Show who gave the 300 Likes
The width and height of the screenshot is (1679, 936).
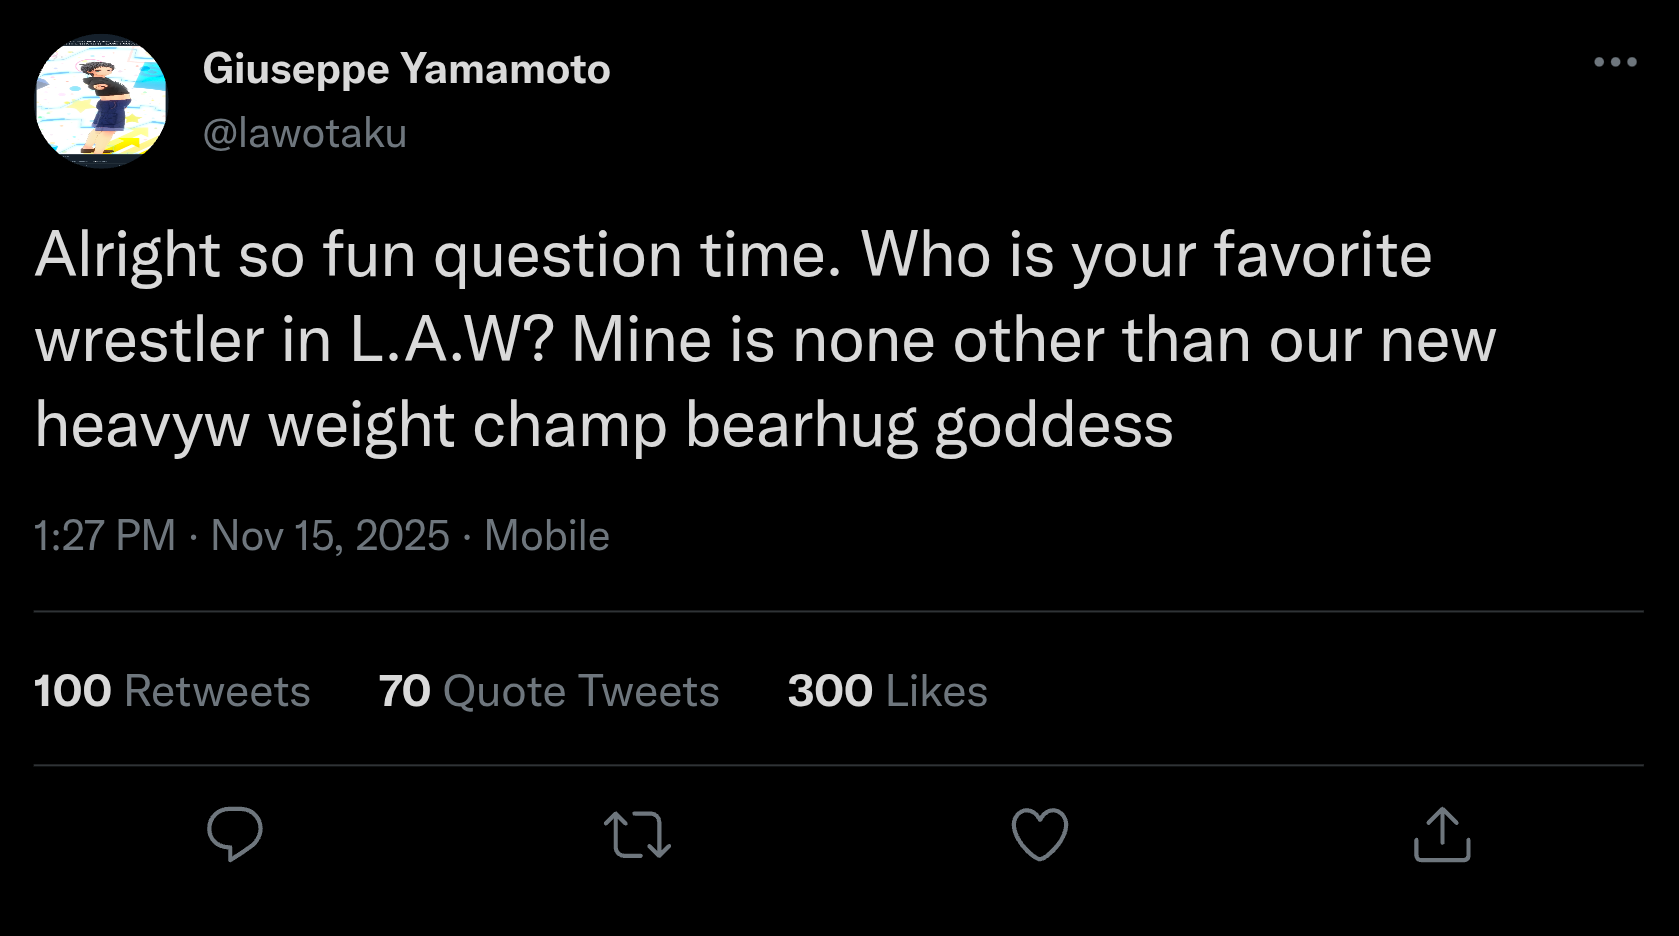(x=887, y=691)
